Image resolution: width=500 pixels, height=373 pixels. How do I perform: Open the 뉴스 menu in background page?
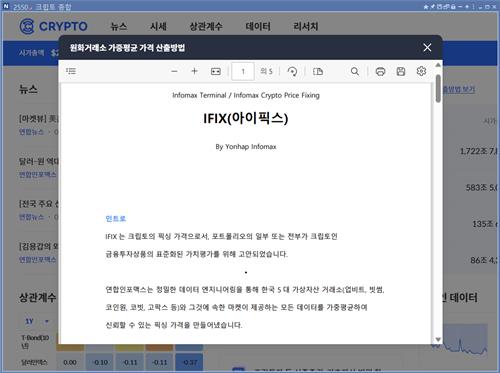pyautogui.click(x=119, y=26)
